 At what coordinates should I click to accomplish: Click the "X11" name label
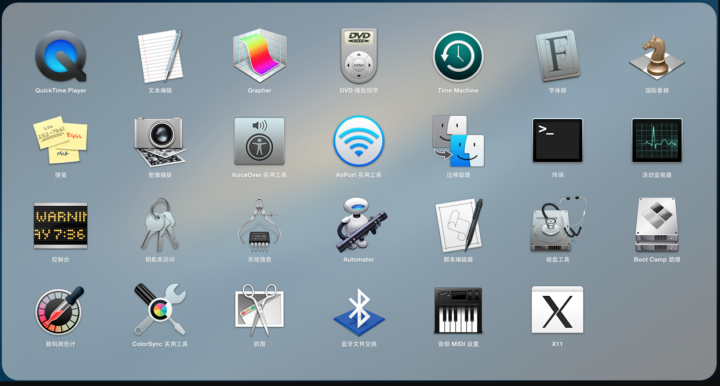(557, 344)
